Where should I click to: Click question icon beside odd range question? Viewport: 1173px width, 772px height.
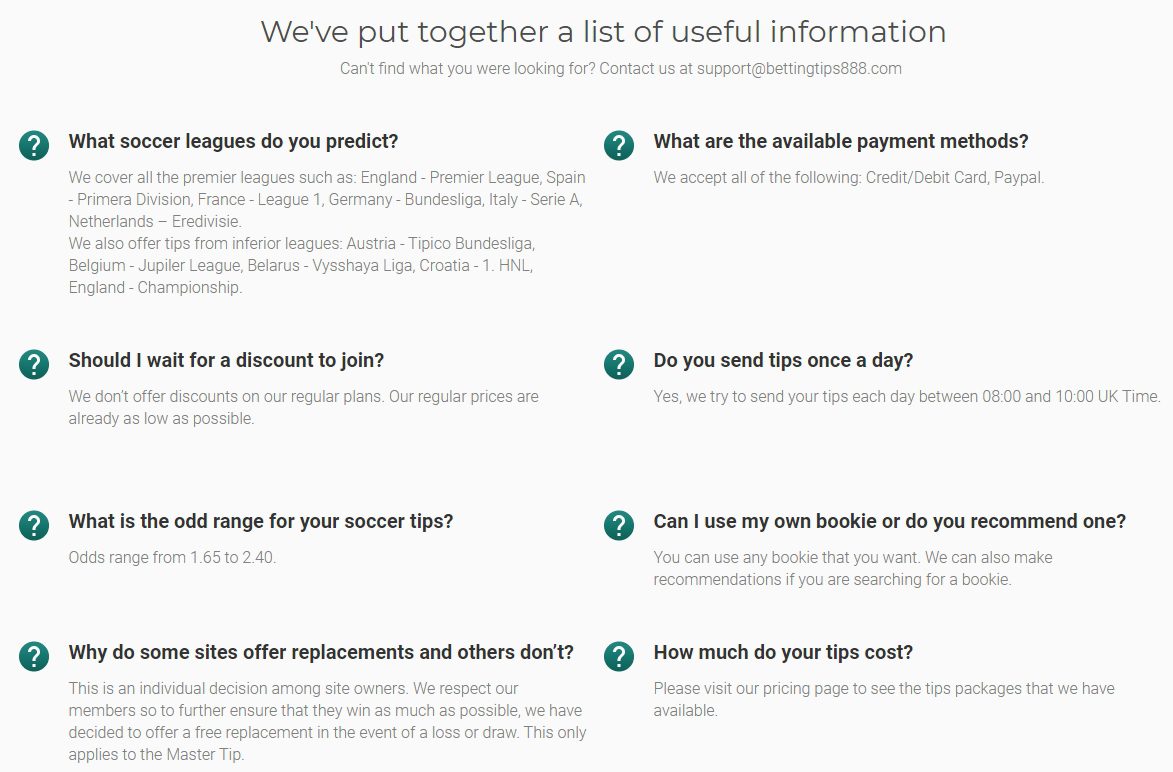pos(34,525)
